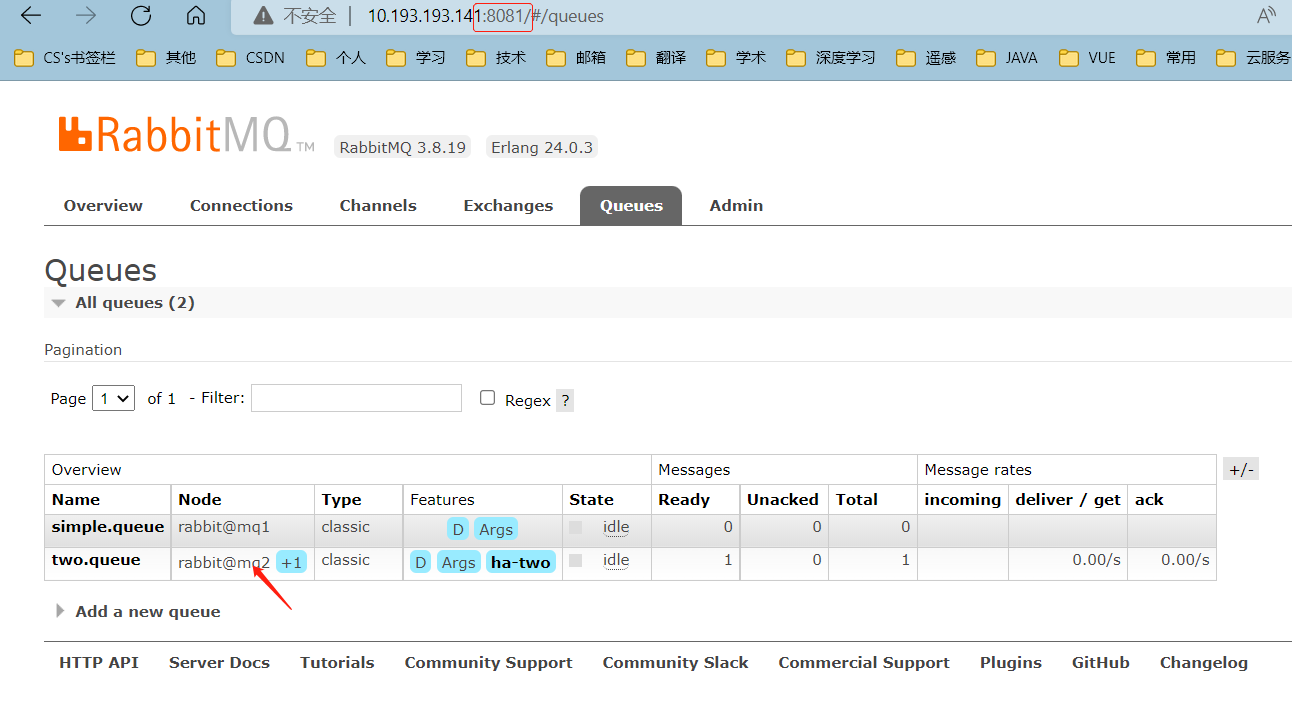
Task: Open the Community Support footer link
Action: pyautogui.click(x=488, y=662)
